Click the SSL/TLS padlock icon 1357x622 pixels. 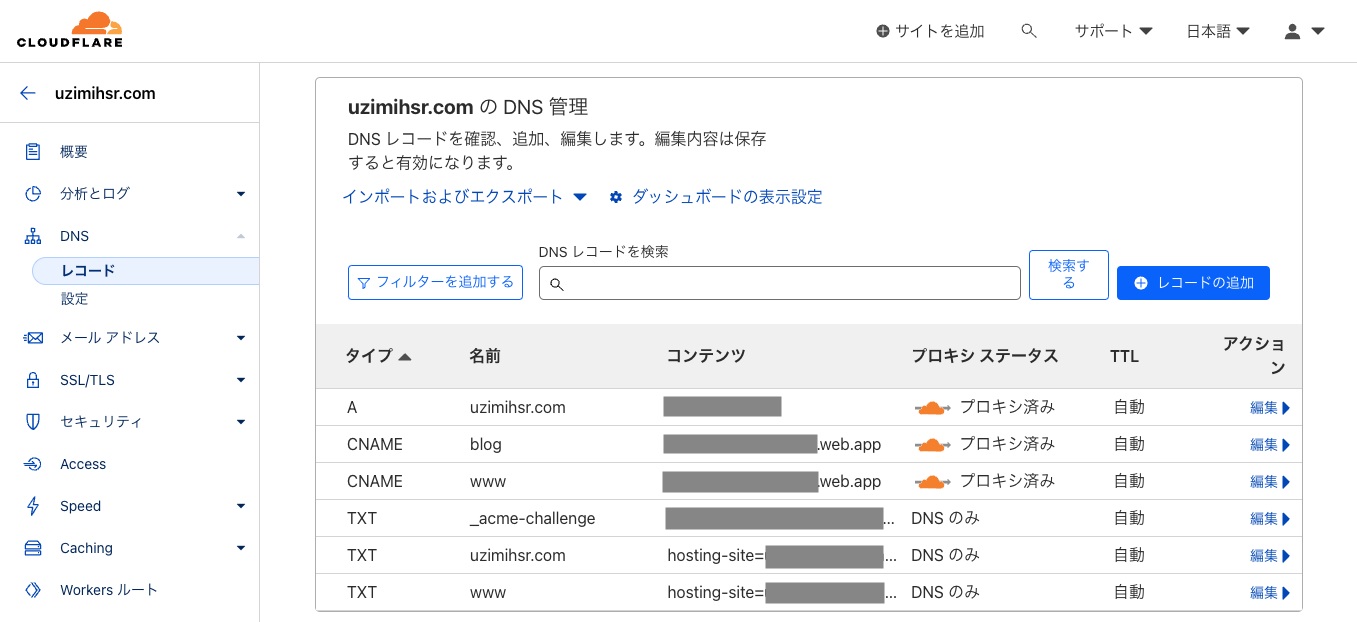click(33, 380)
